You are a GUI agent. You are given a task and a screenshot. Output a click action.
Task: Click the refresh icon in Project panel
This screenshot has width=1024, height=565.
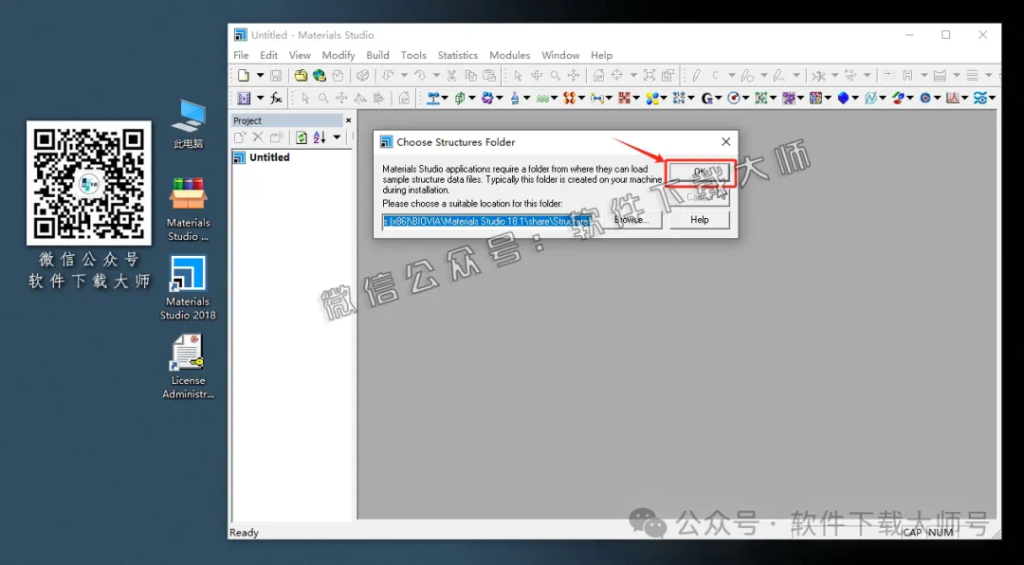click(300, 137)
